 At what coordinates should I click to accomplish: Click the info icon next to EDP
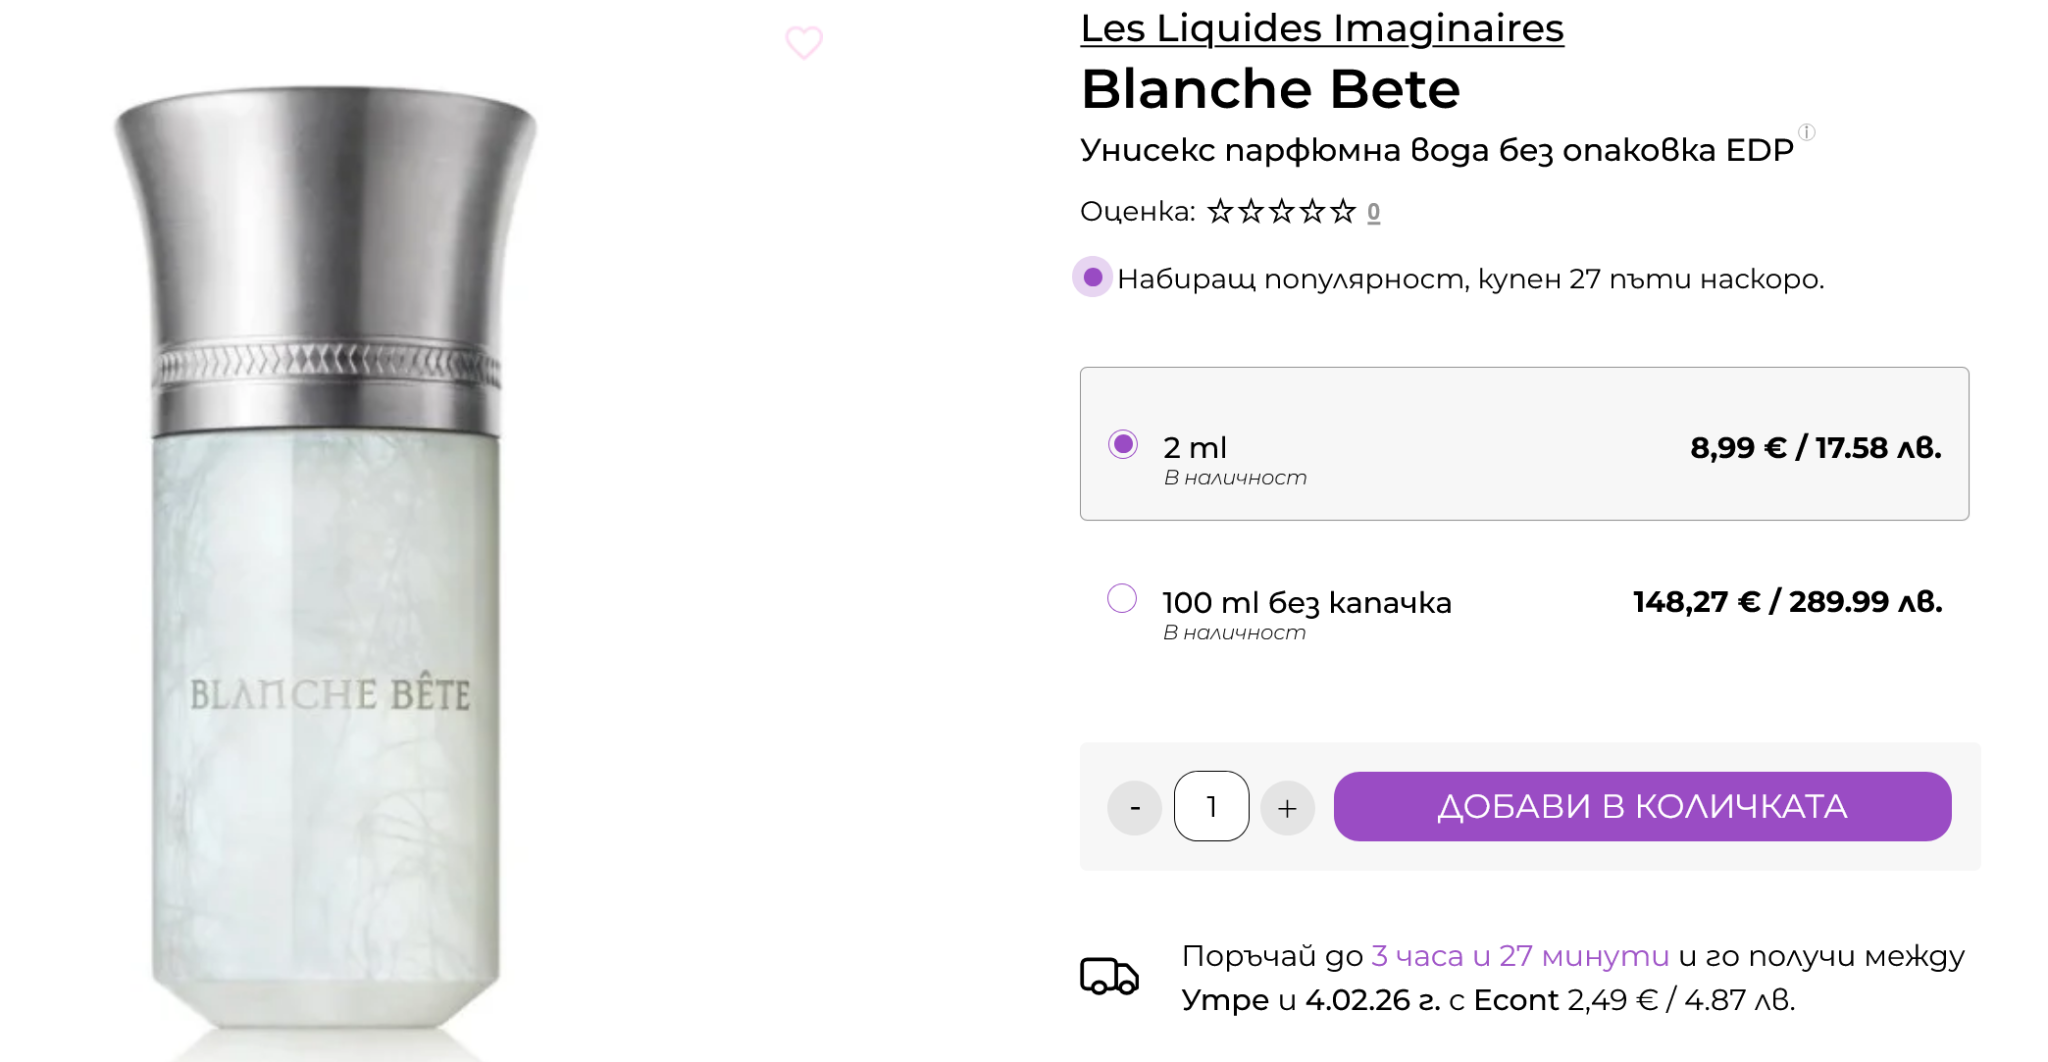[1806, 132]
